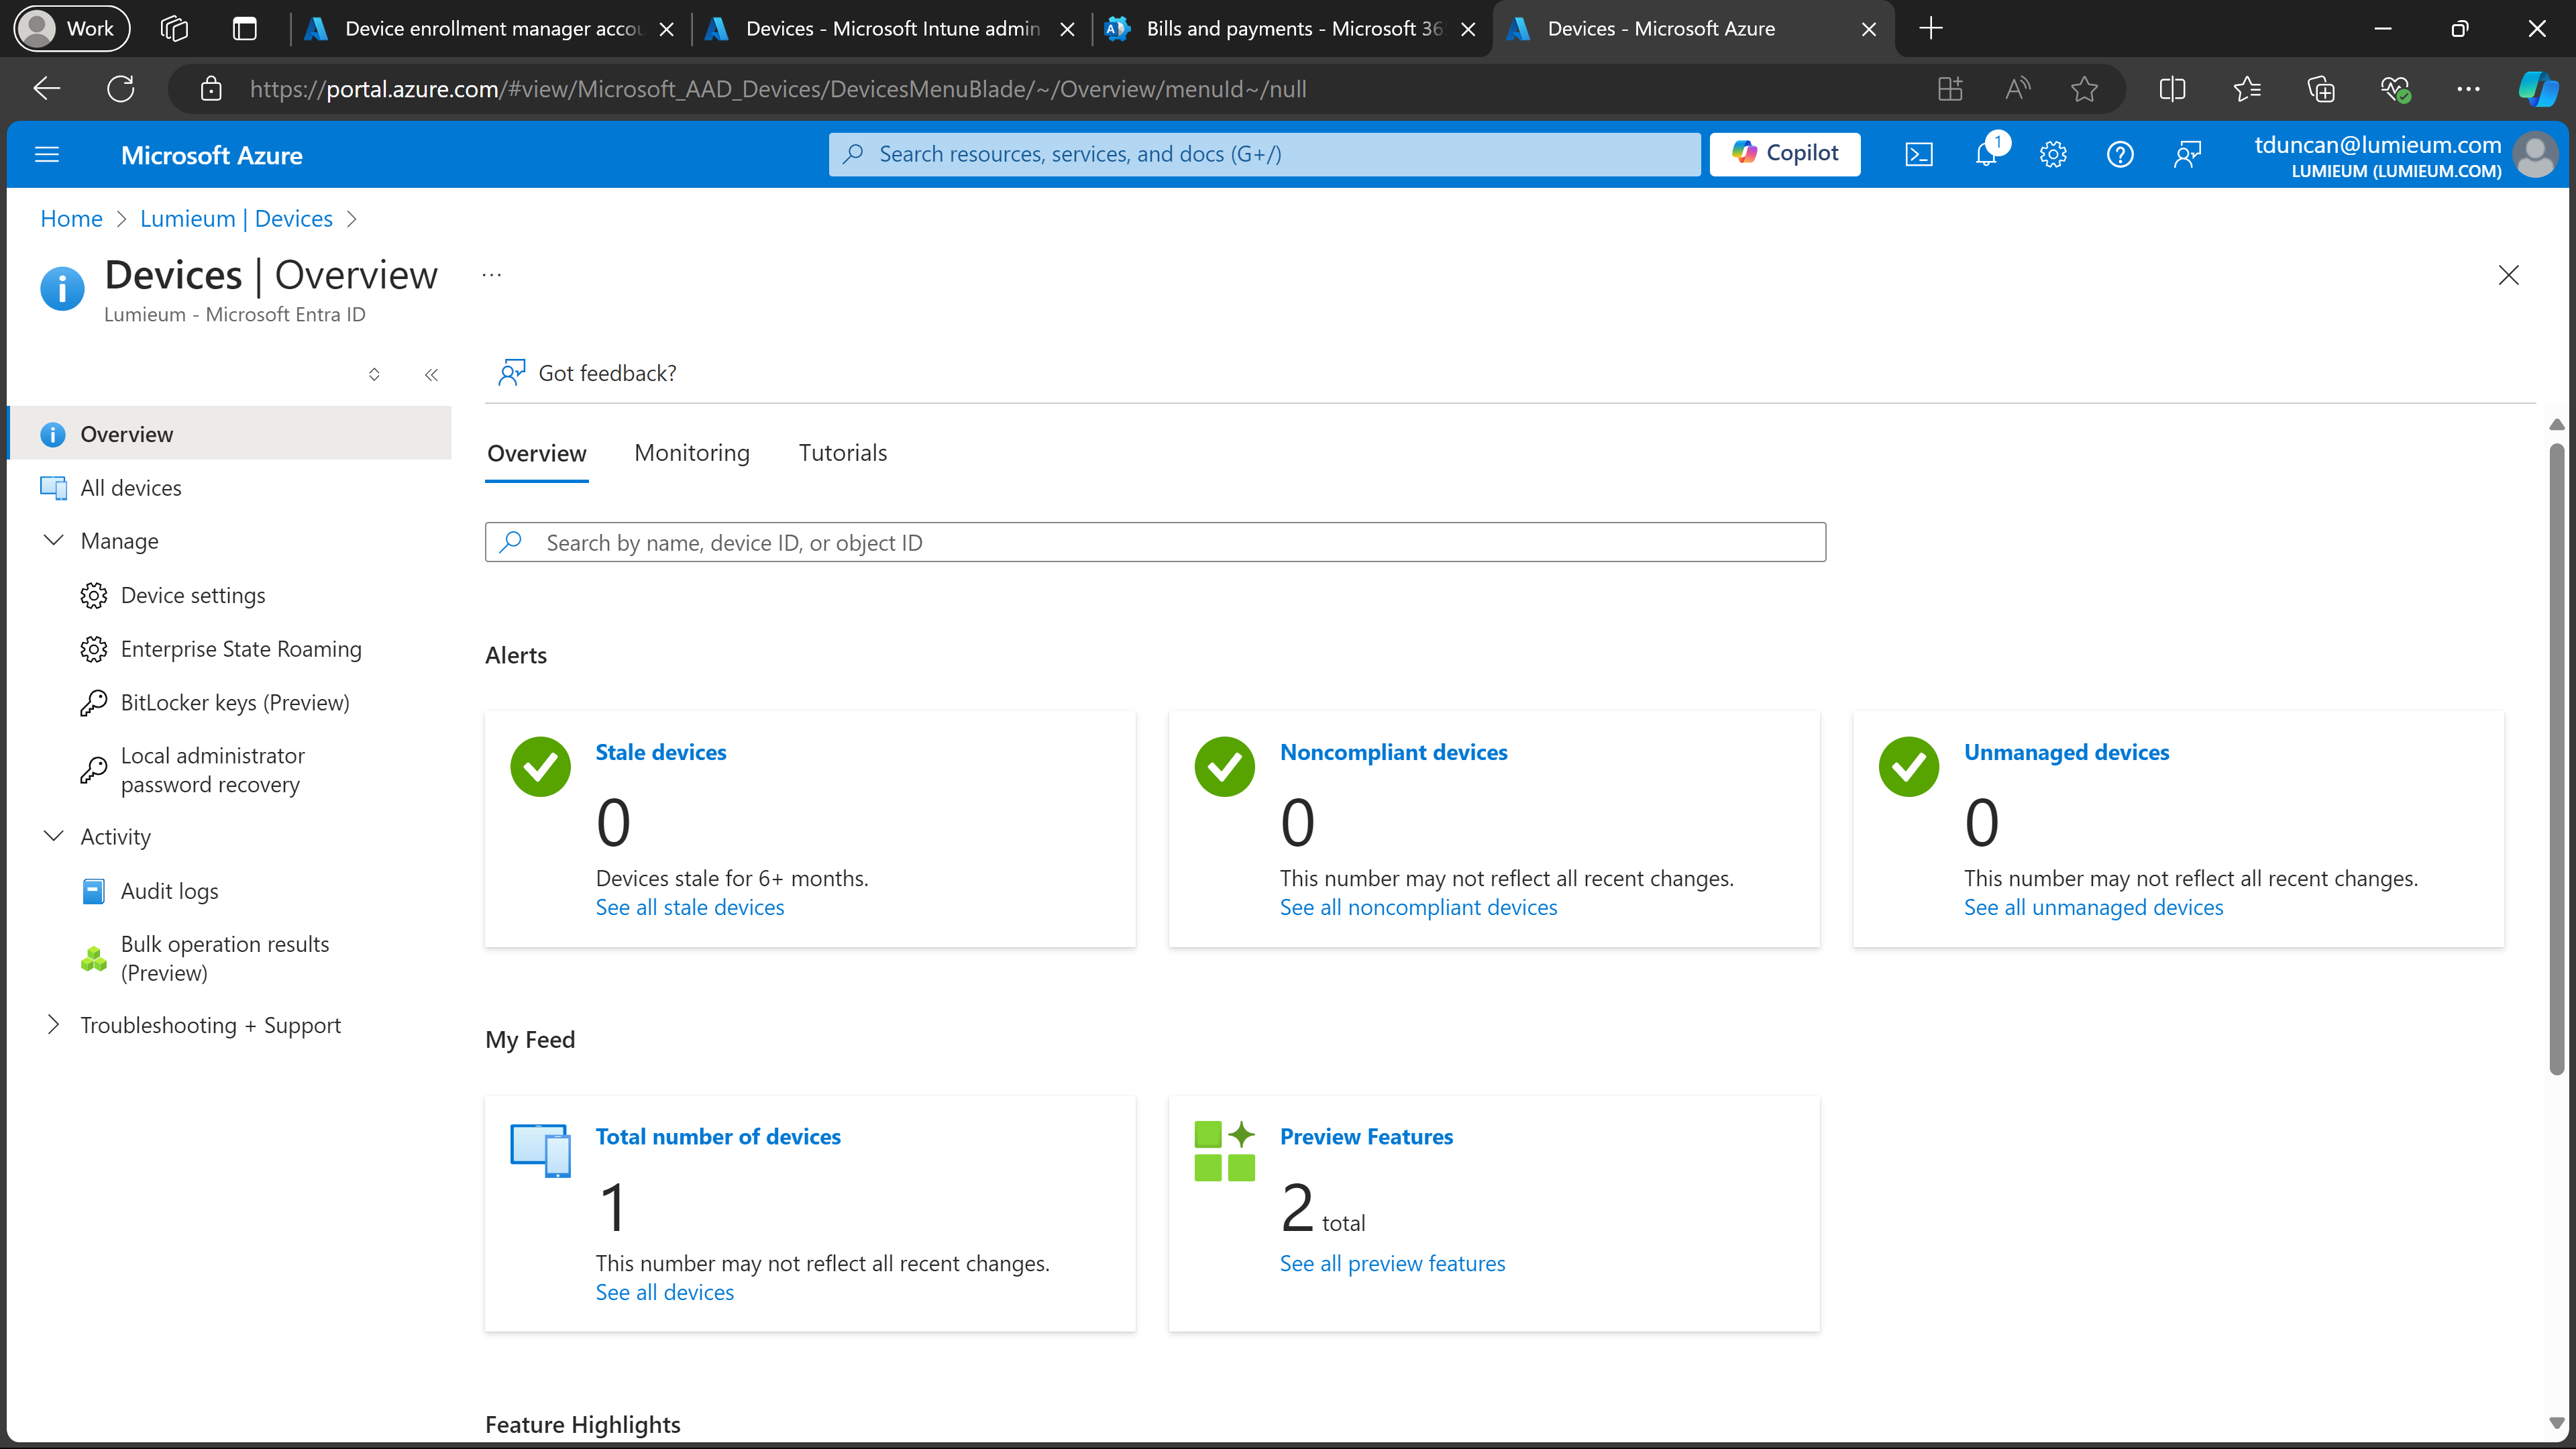Collapse the Manage section
Screen dimensions: 2576x1449
click(54, 541)
